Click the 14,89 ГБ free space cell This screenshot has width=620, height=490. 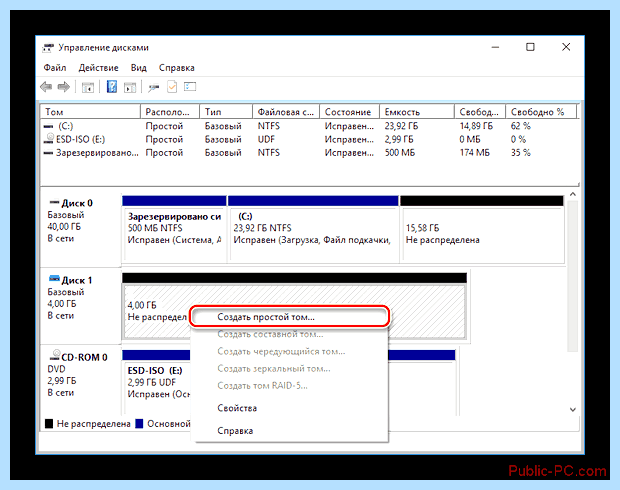pos(476,126)
